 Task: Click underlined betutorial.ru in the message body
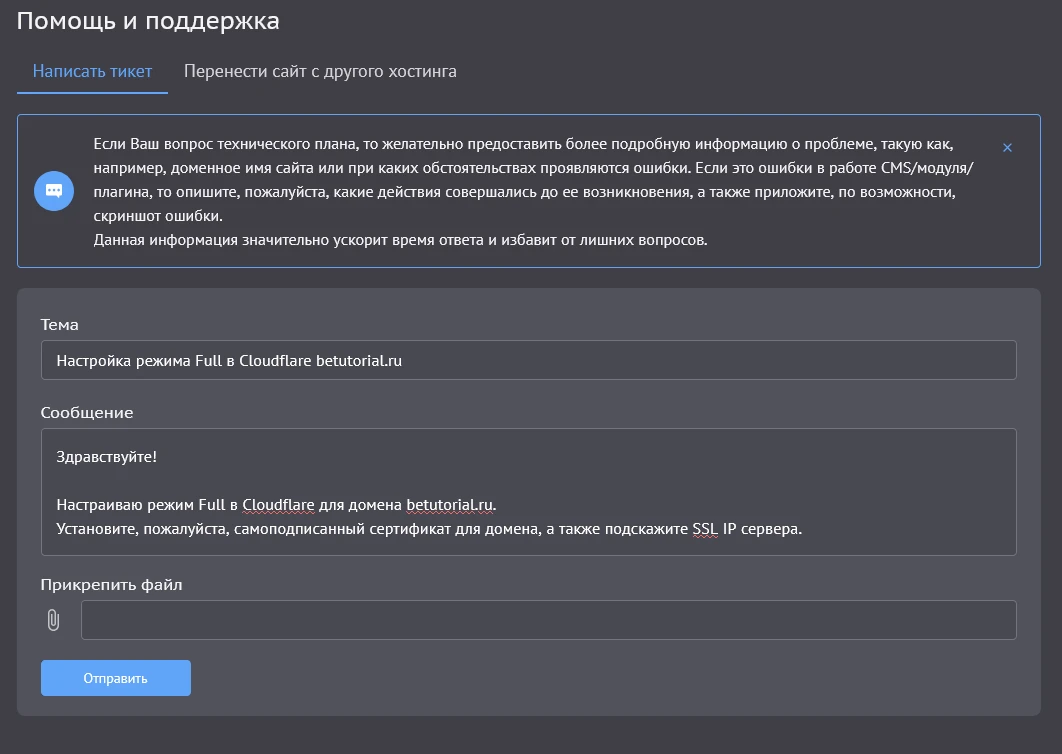[450, 503]
